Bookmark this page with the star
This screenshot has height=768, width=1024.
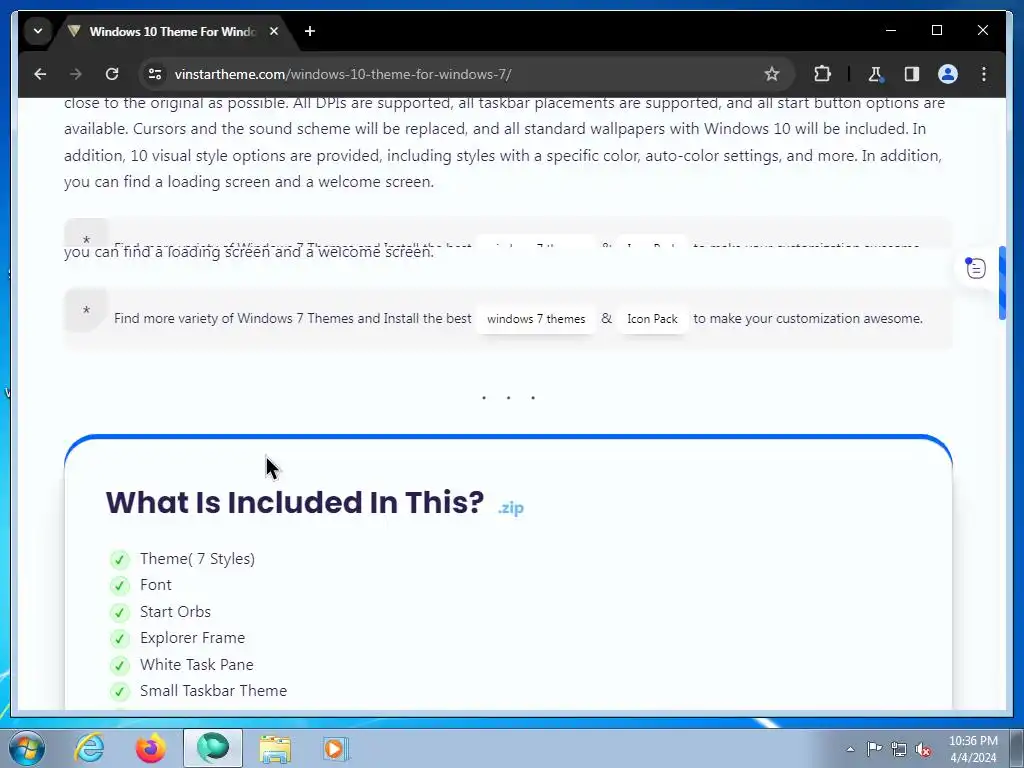coord(772,74)
